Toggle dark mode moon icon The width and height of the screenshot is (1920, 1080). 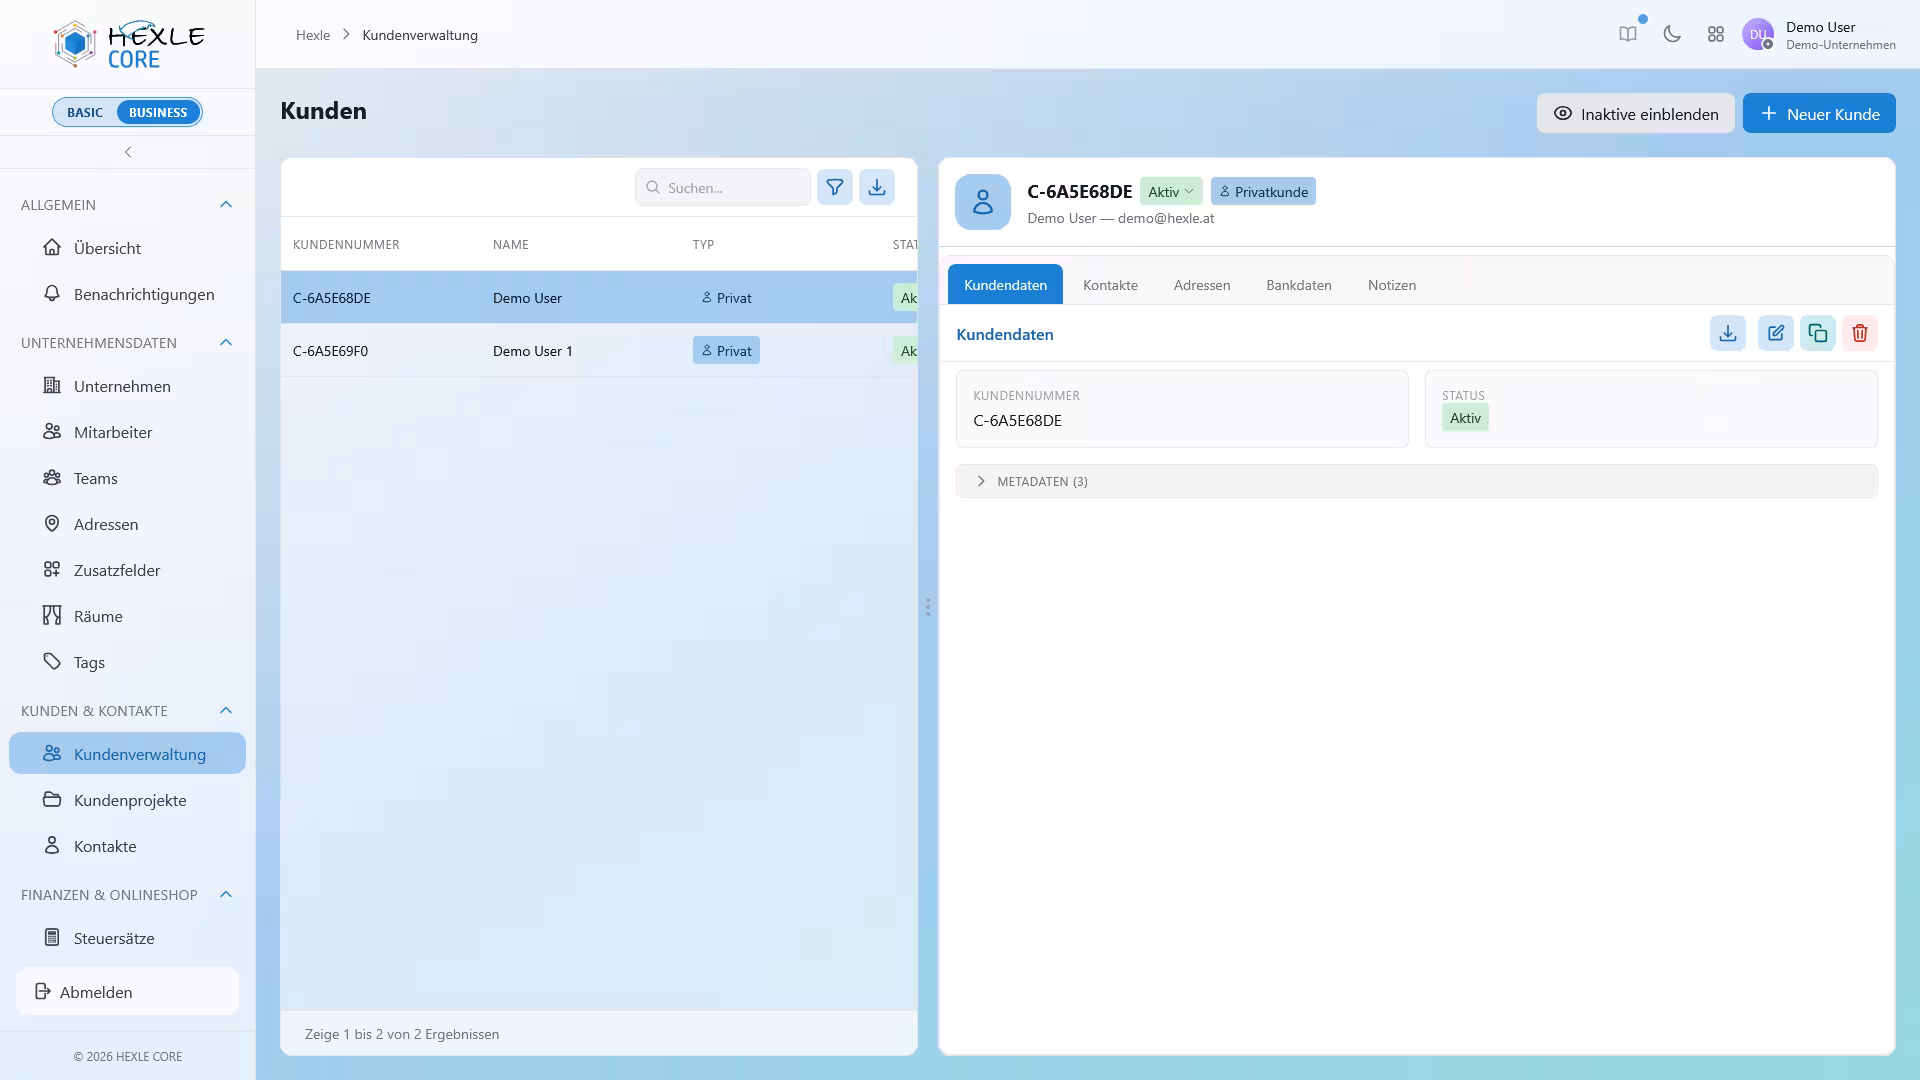pyautogui.click(x=1672, y=34)
